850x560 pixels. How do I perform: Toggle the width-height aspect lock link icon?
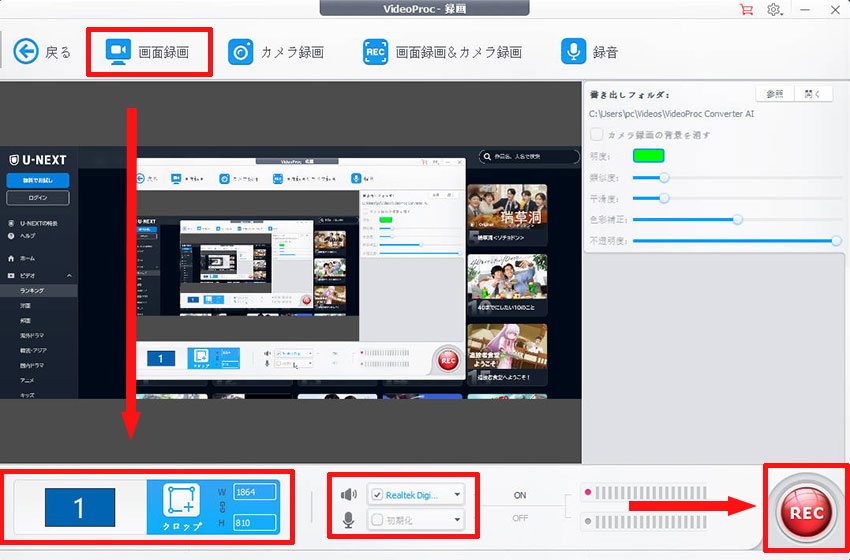point(222,507)
